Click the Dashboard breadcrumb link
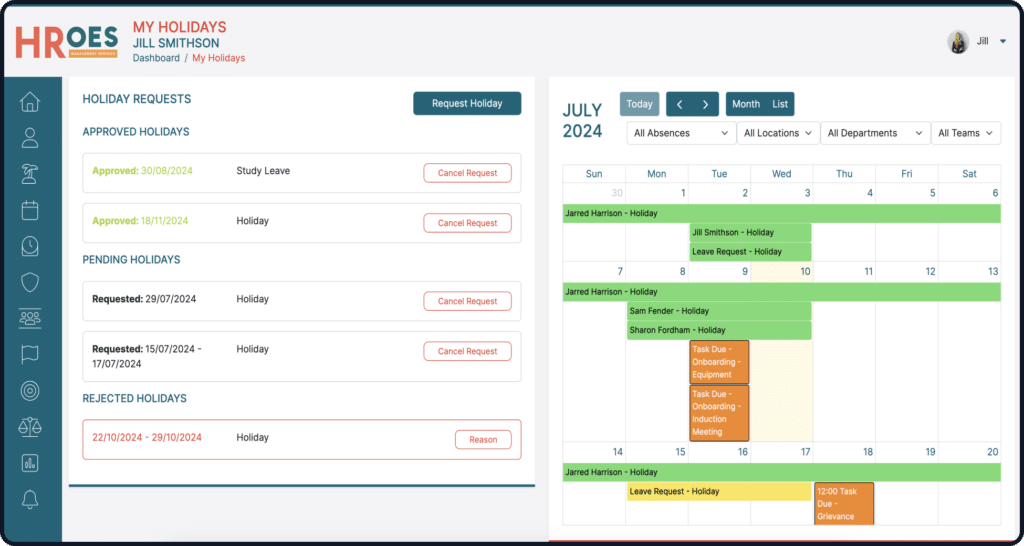The height and width of the screenshot is (546, 1024). tap(156, 58)
